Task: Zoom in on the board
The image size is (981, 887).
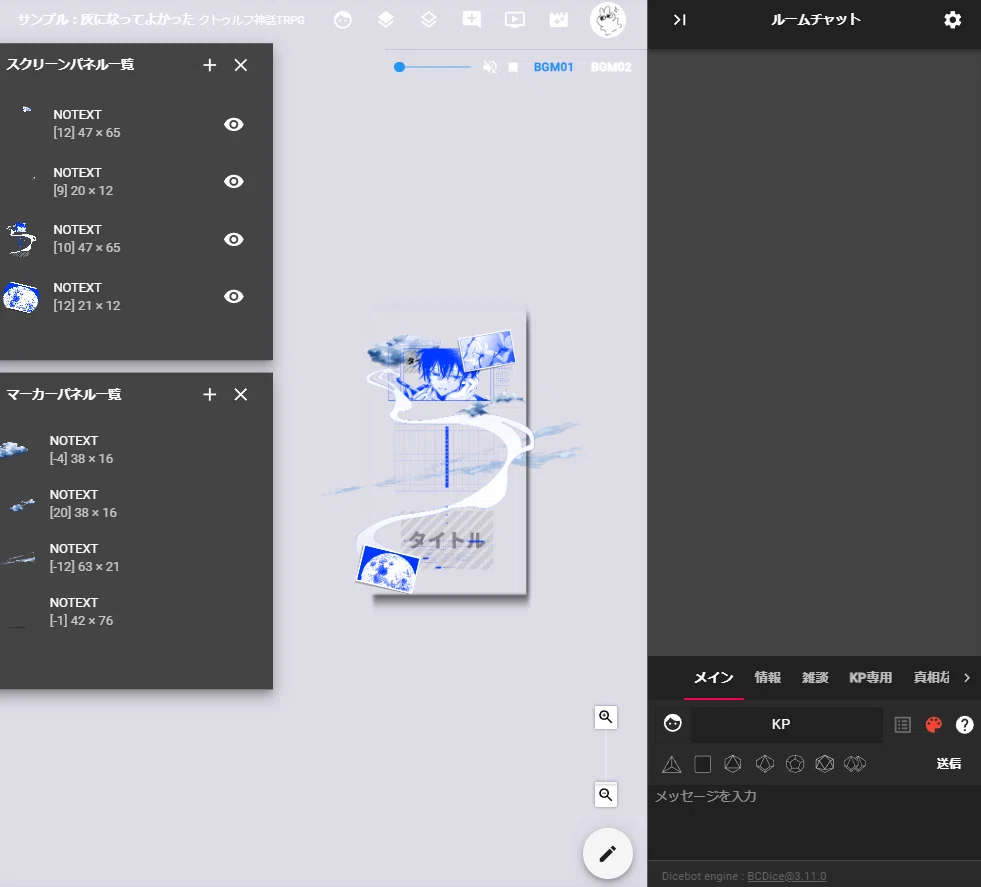Action: pyautogui.click(x=606, y=717)
